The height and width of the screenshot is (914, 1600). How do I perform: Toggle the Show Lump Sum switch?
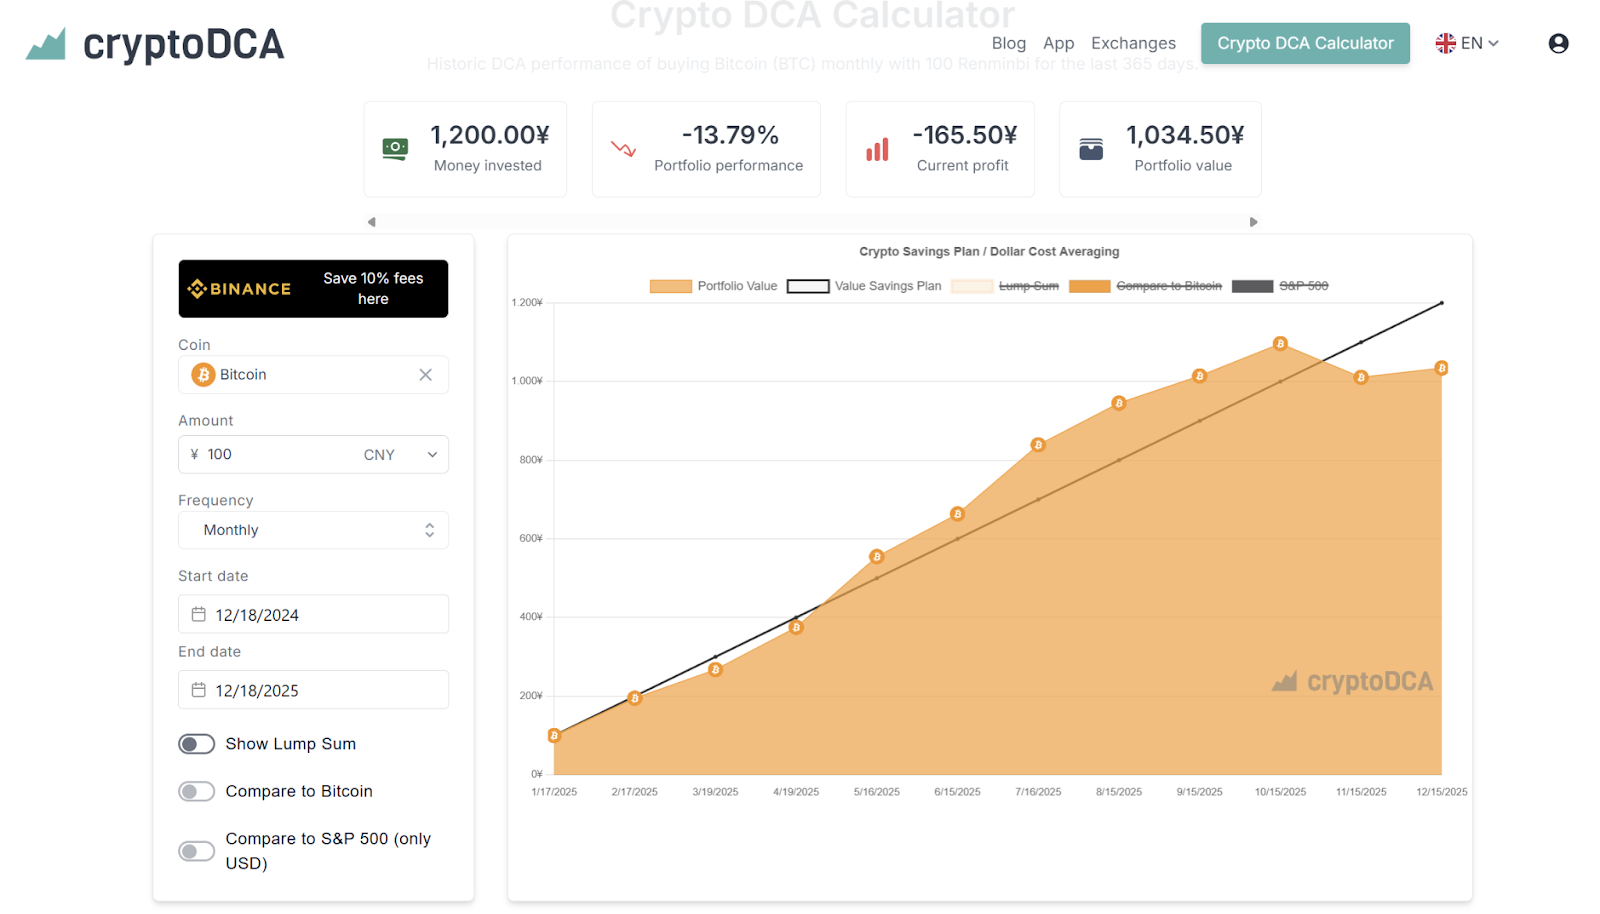197,744
